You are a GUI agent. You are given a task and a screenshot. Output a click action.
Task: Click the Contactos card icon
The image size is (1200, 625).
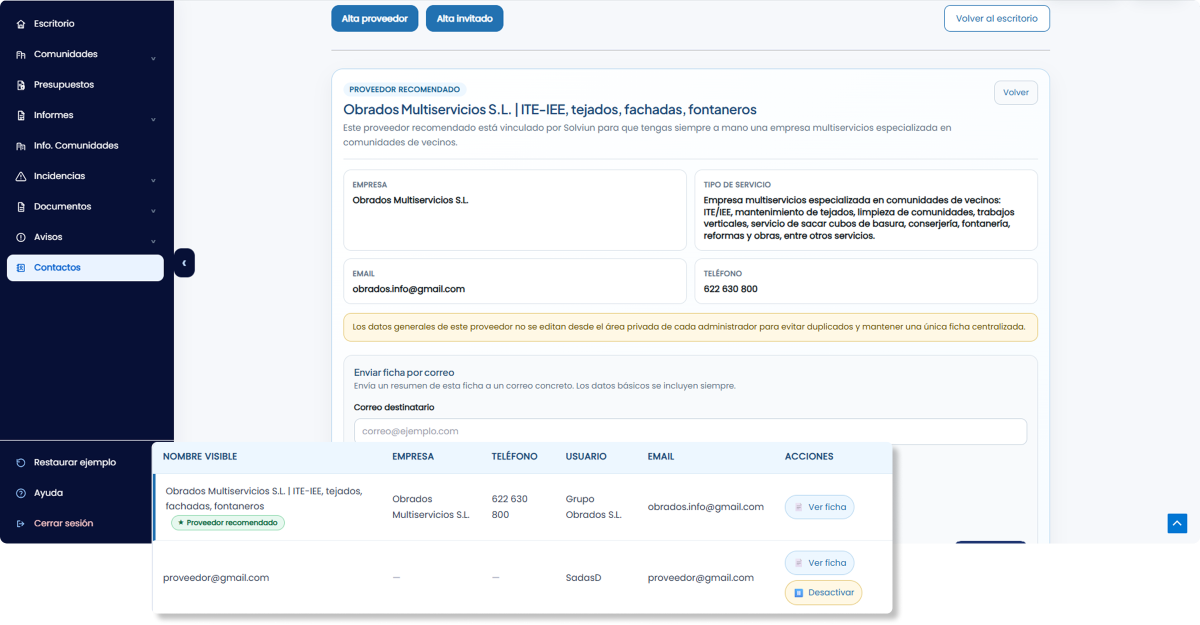point(21,268)
